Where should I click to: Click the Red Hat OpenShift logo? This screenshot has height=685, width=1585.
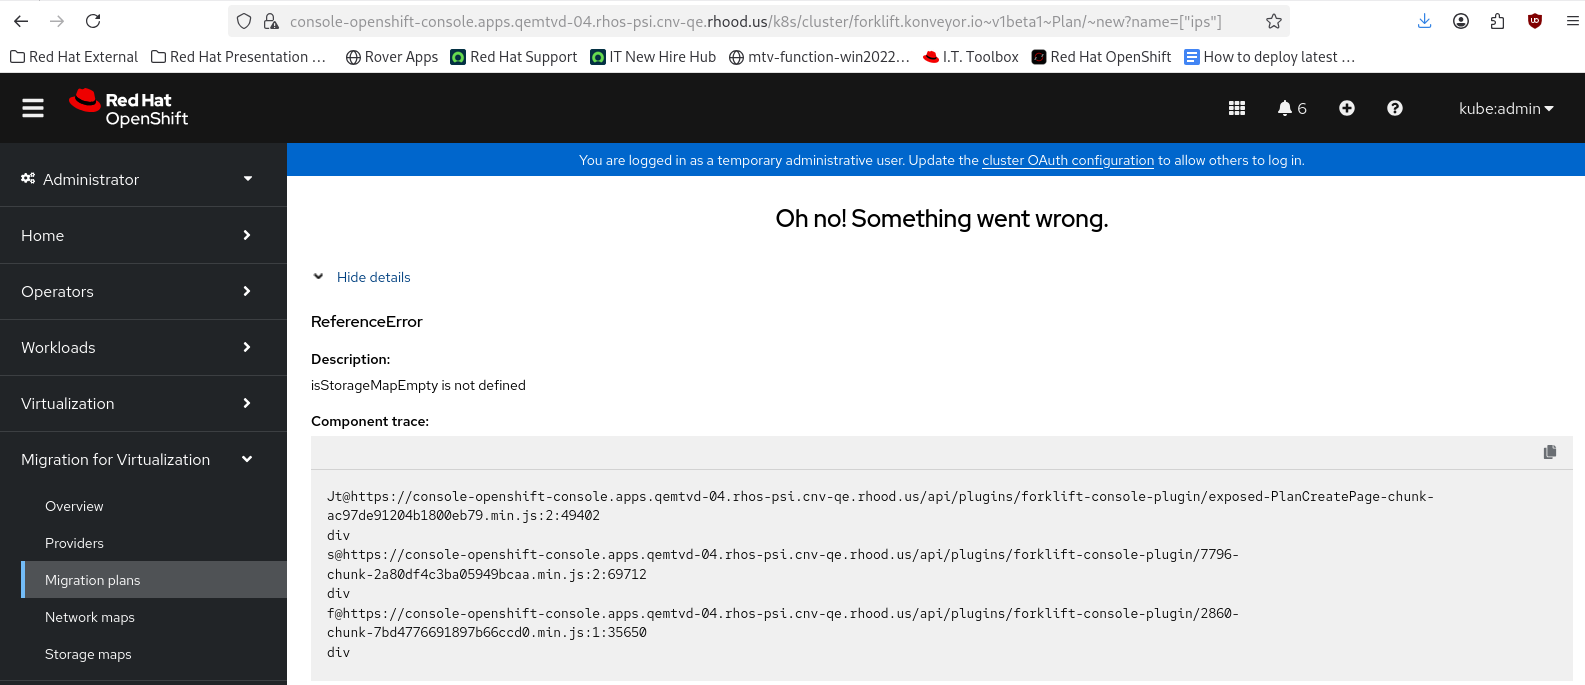tap(129, 108)
